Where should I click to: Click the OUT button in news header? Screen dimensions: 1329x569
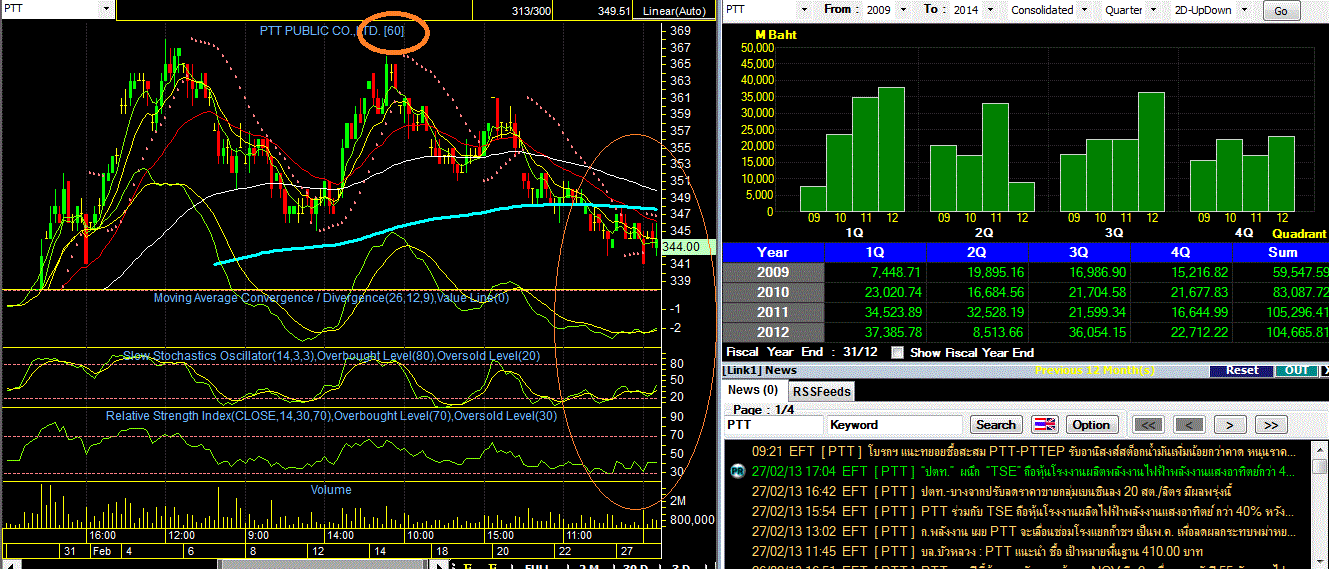(1297, 370)
